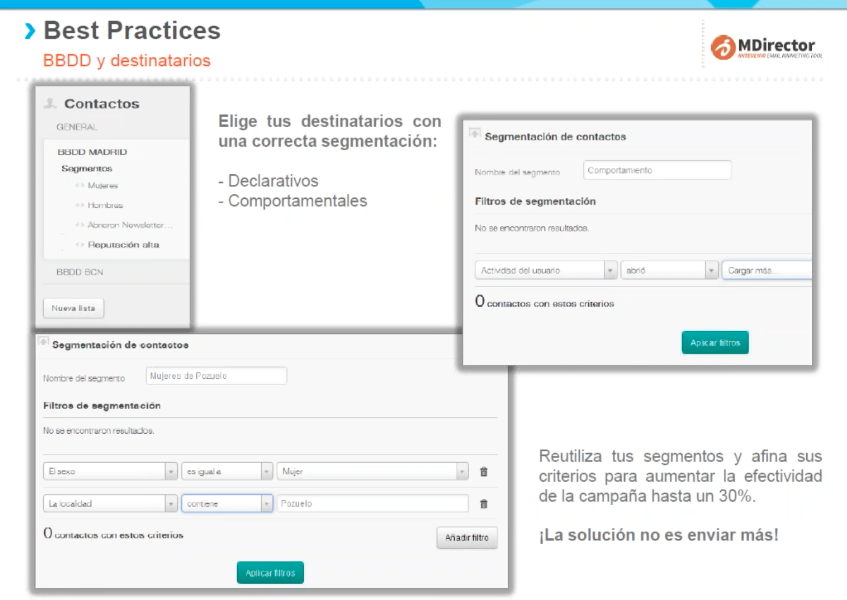Select Segmentos under BBDD MADRID
Screen dimensions: 847x600
click(87, 168)
